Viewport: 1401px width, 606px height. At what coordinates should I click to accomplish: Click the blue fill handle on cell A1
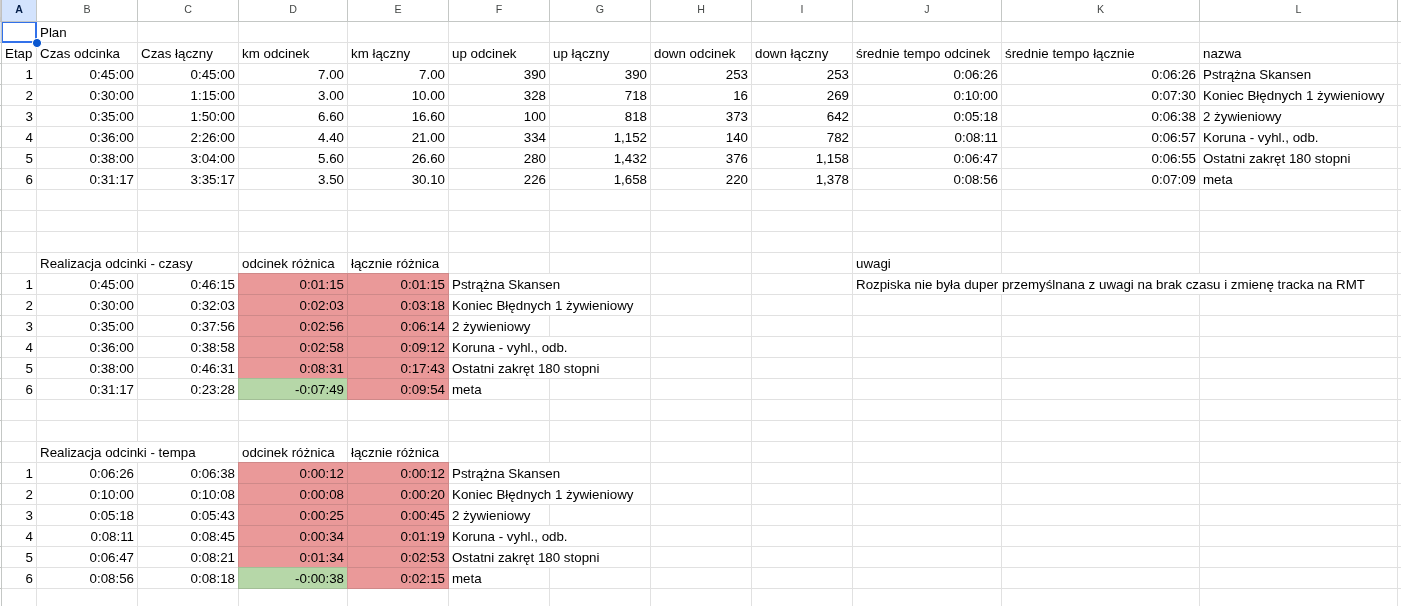[37, 43]
